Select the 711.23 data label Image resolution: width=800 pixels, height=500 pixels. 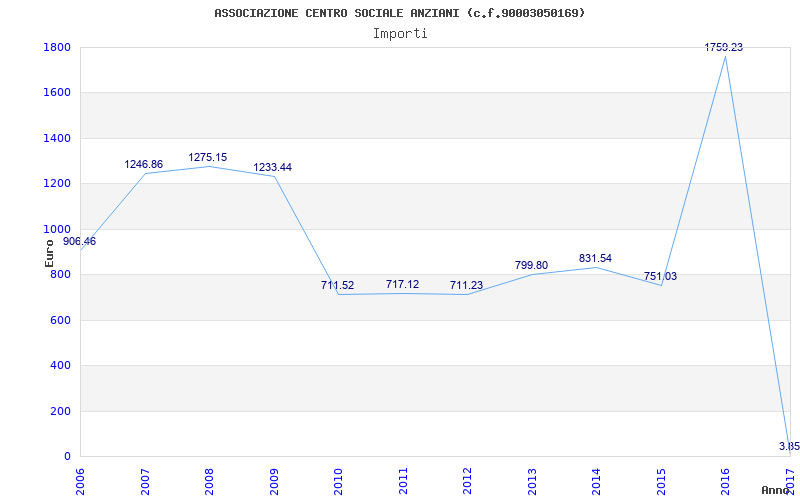[466, 285]
